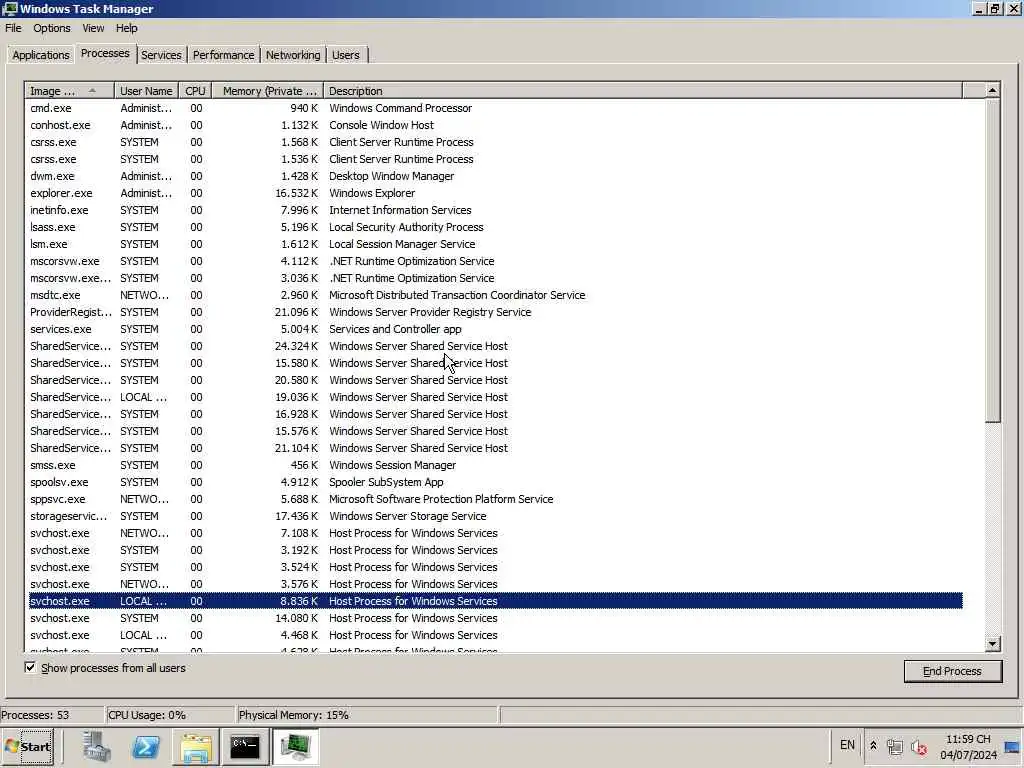Open the File menu

[x=13, y=28]
